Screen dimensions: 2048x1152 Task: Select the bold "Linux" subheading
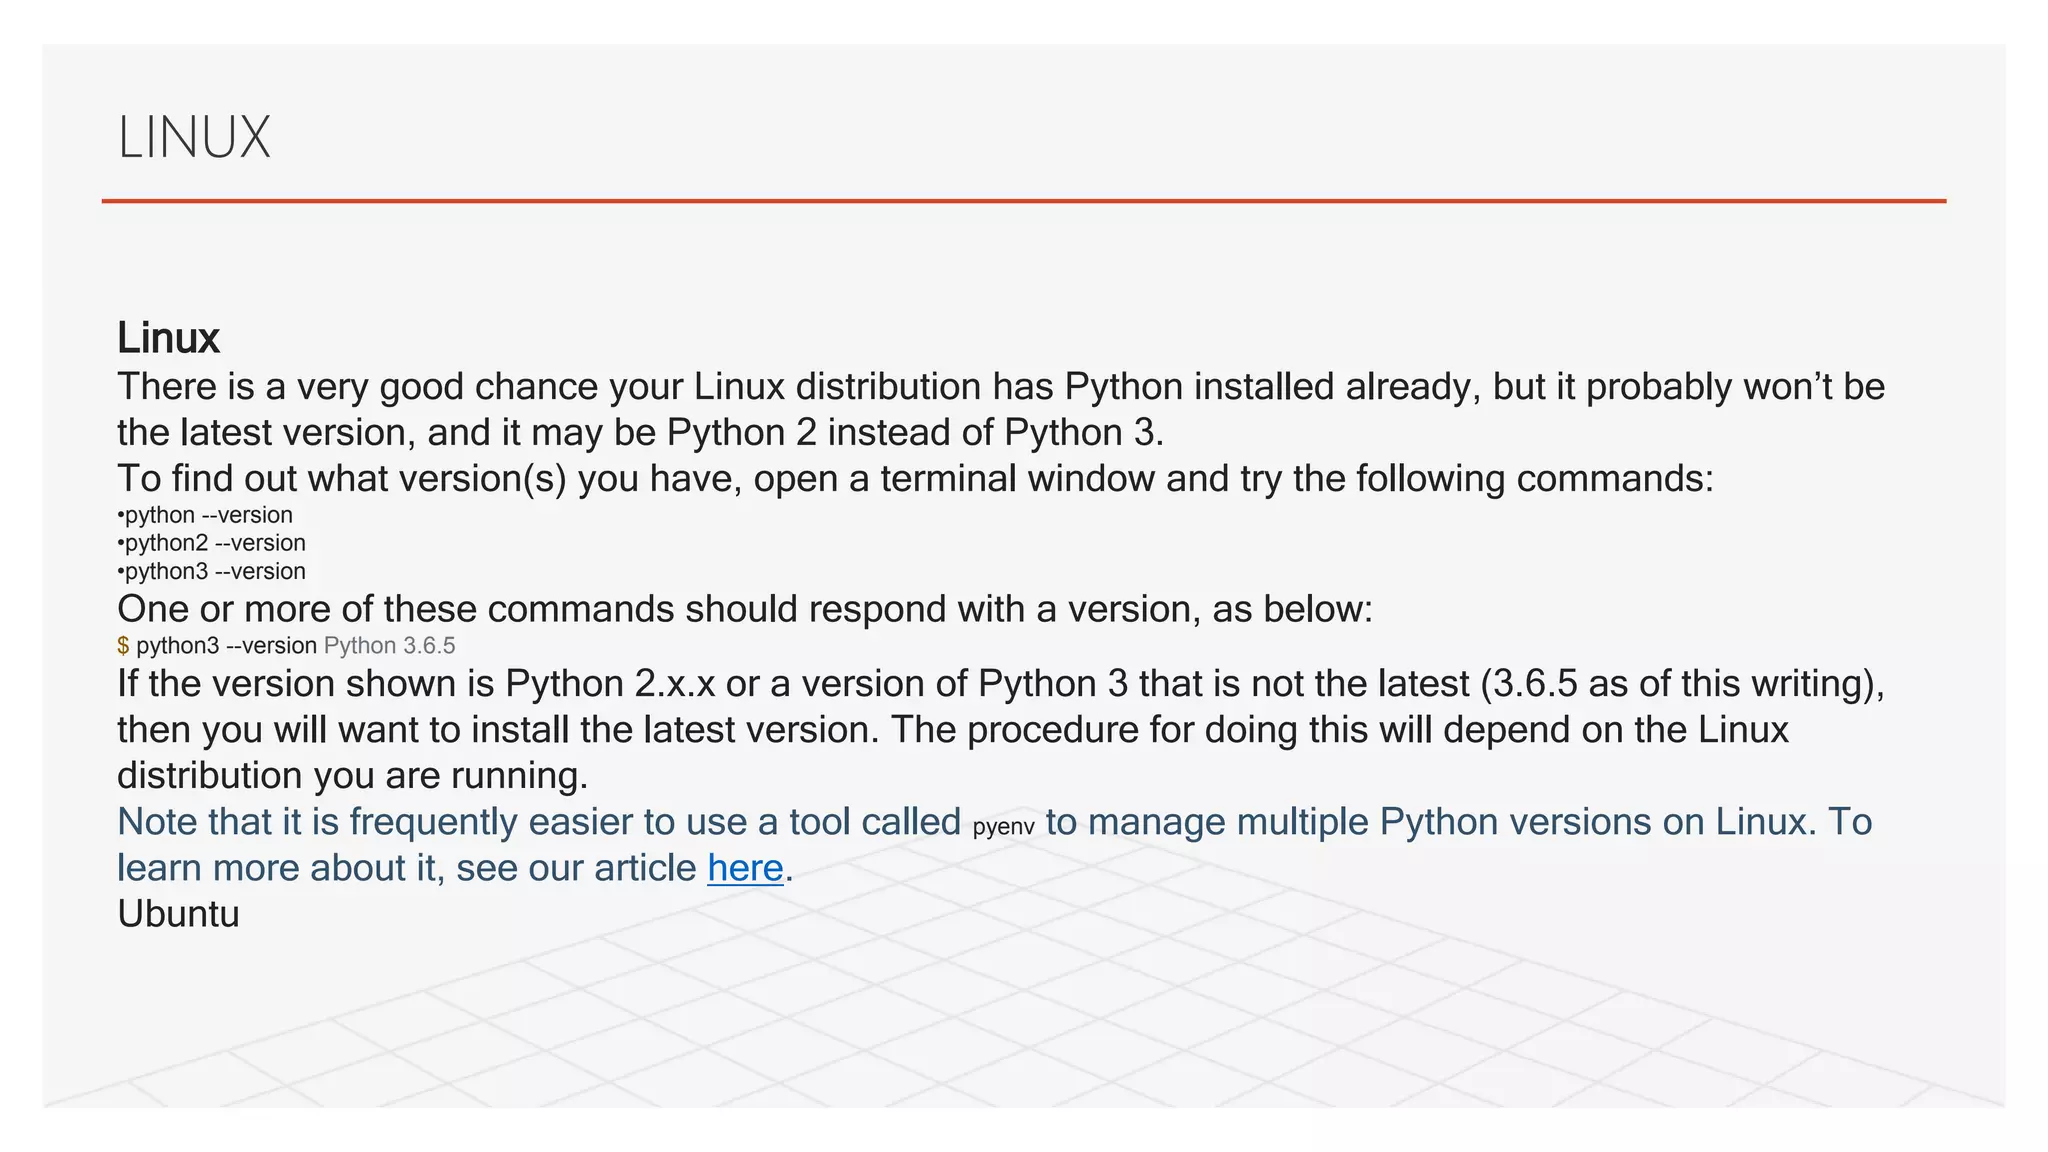point(168,338)
